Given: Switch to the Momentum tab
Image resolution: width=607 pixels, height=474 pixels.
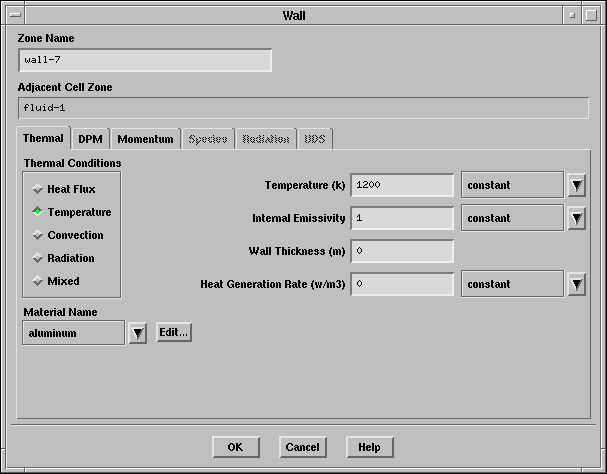Looking at the screenshot, I should [146, 139].
